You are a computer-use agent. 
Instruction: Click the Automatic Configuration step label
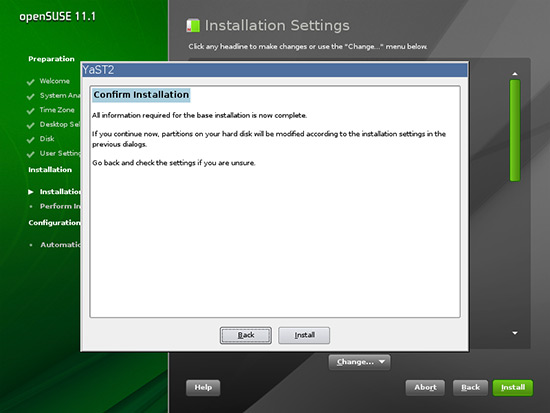coord(60,245)
